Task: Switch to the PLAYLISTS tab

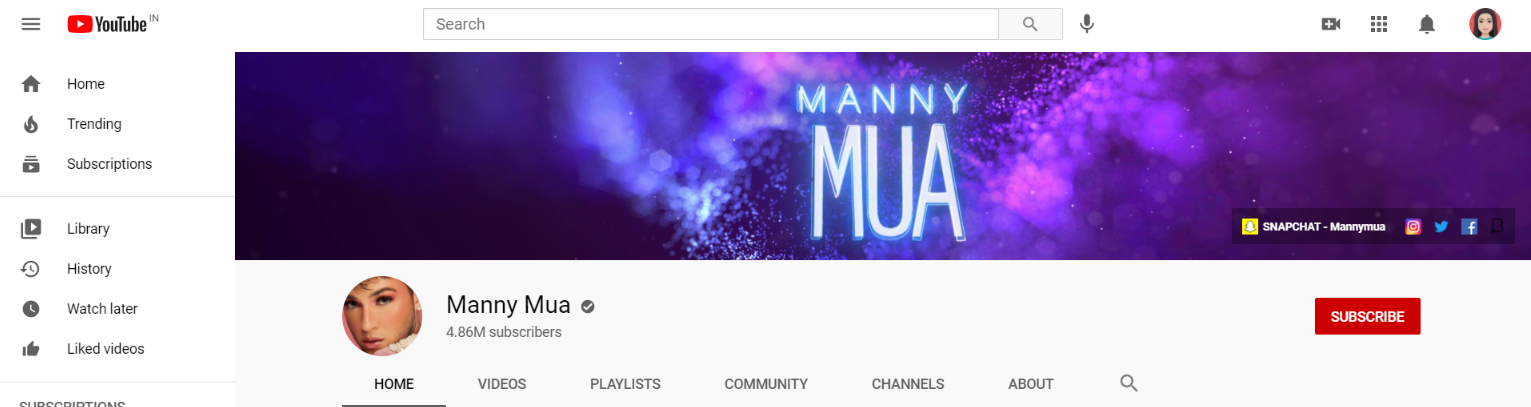Action: tap(625, 384)
